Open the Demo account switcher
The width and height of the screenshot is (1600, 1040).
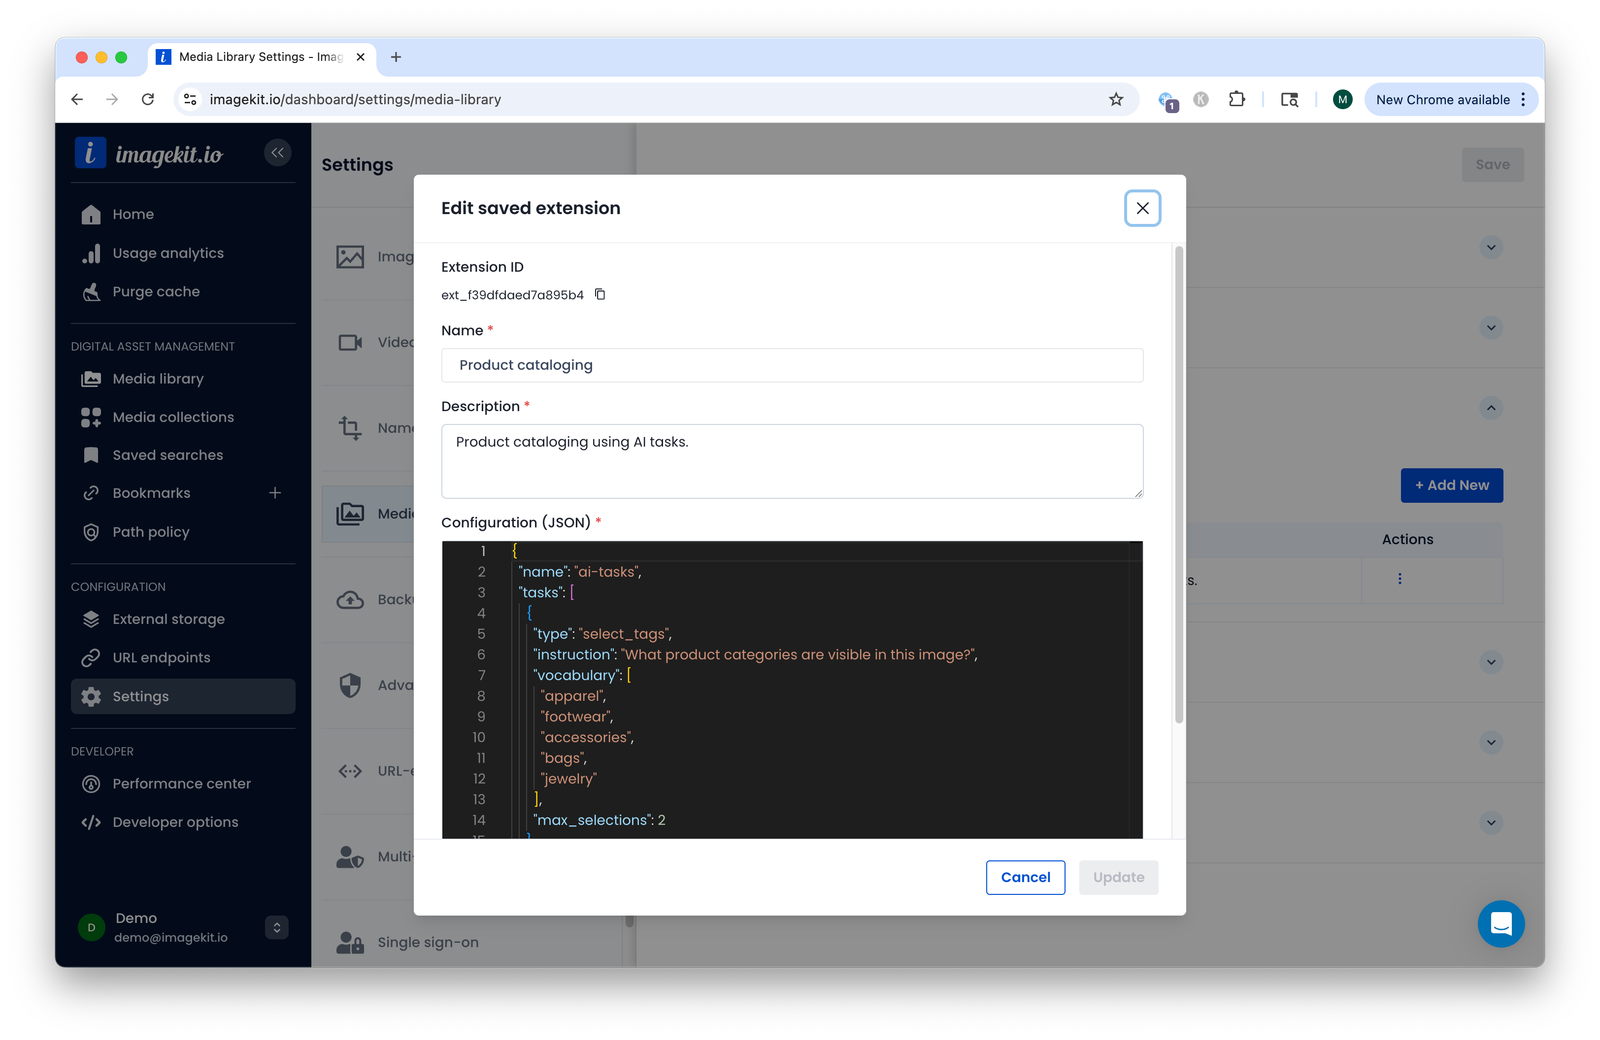pyautogui.click(x=277, y=927)
